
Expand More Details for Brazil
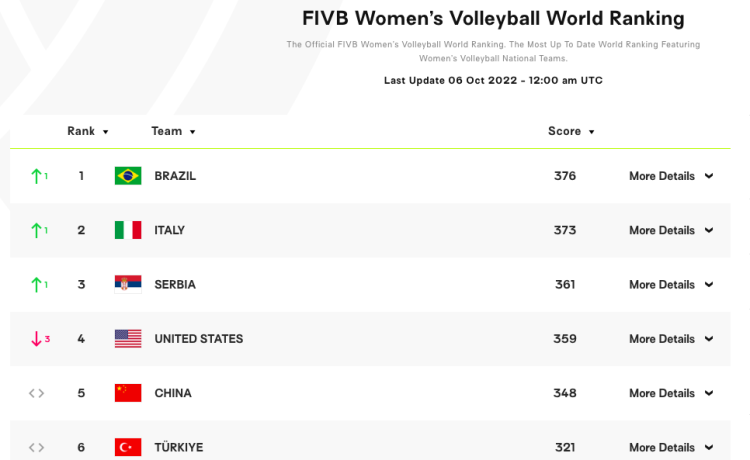(671, 176)
